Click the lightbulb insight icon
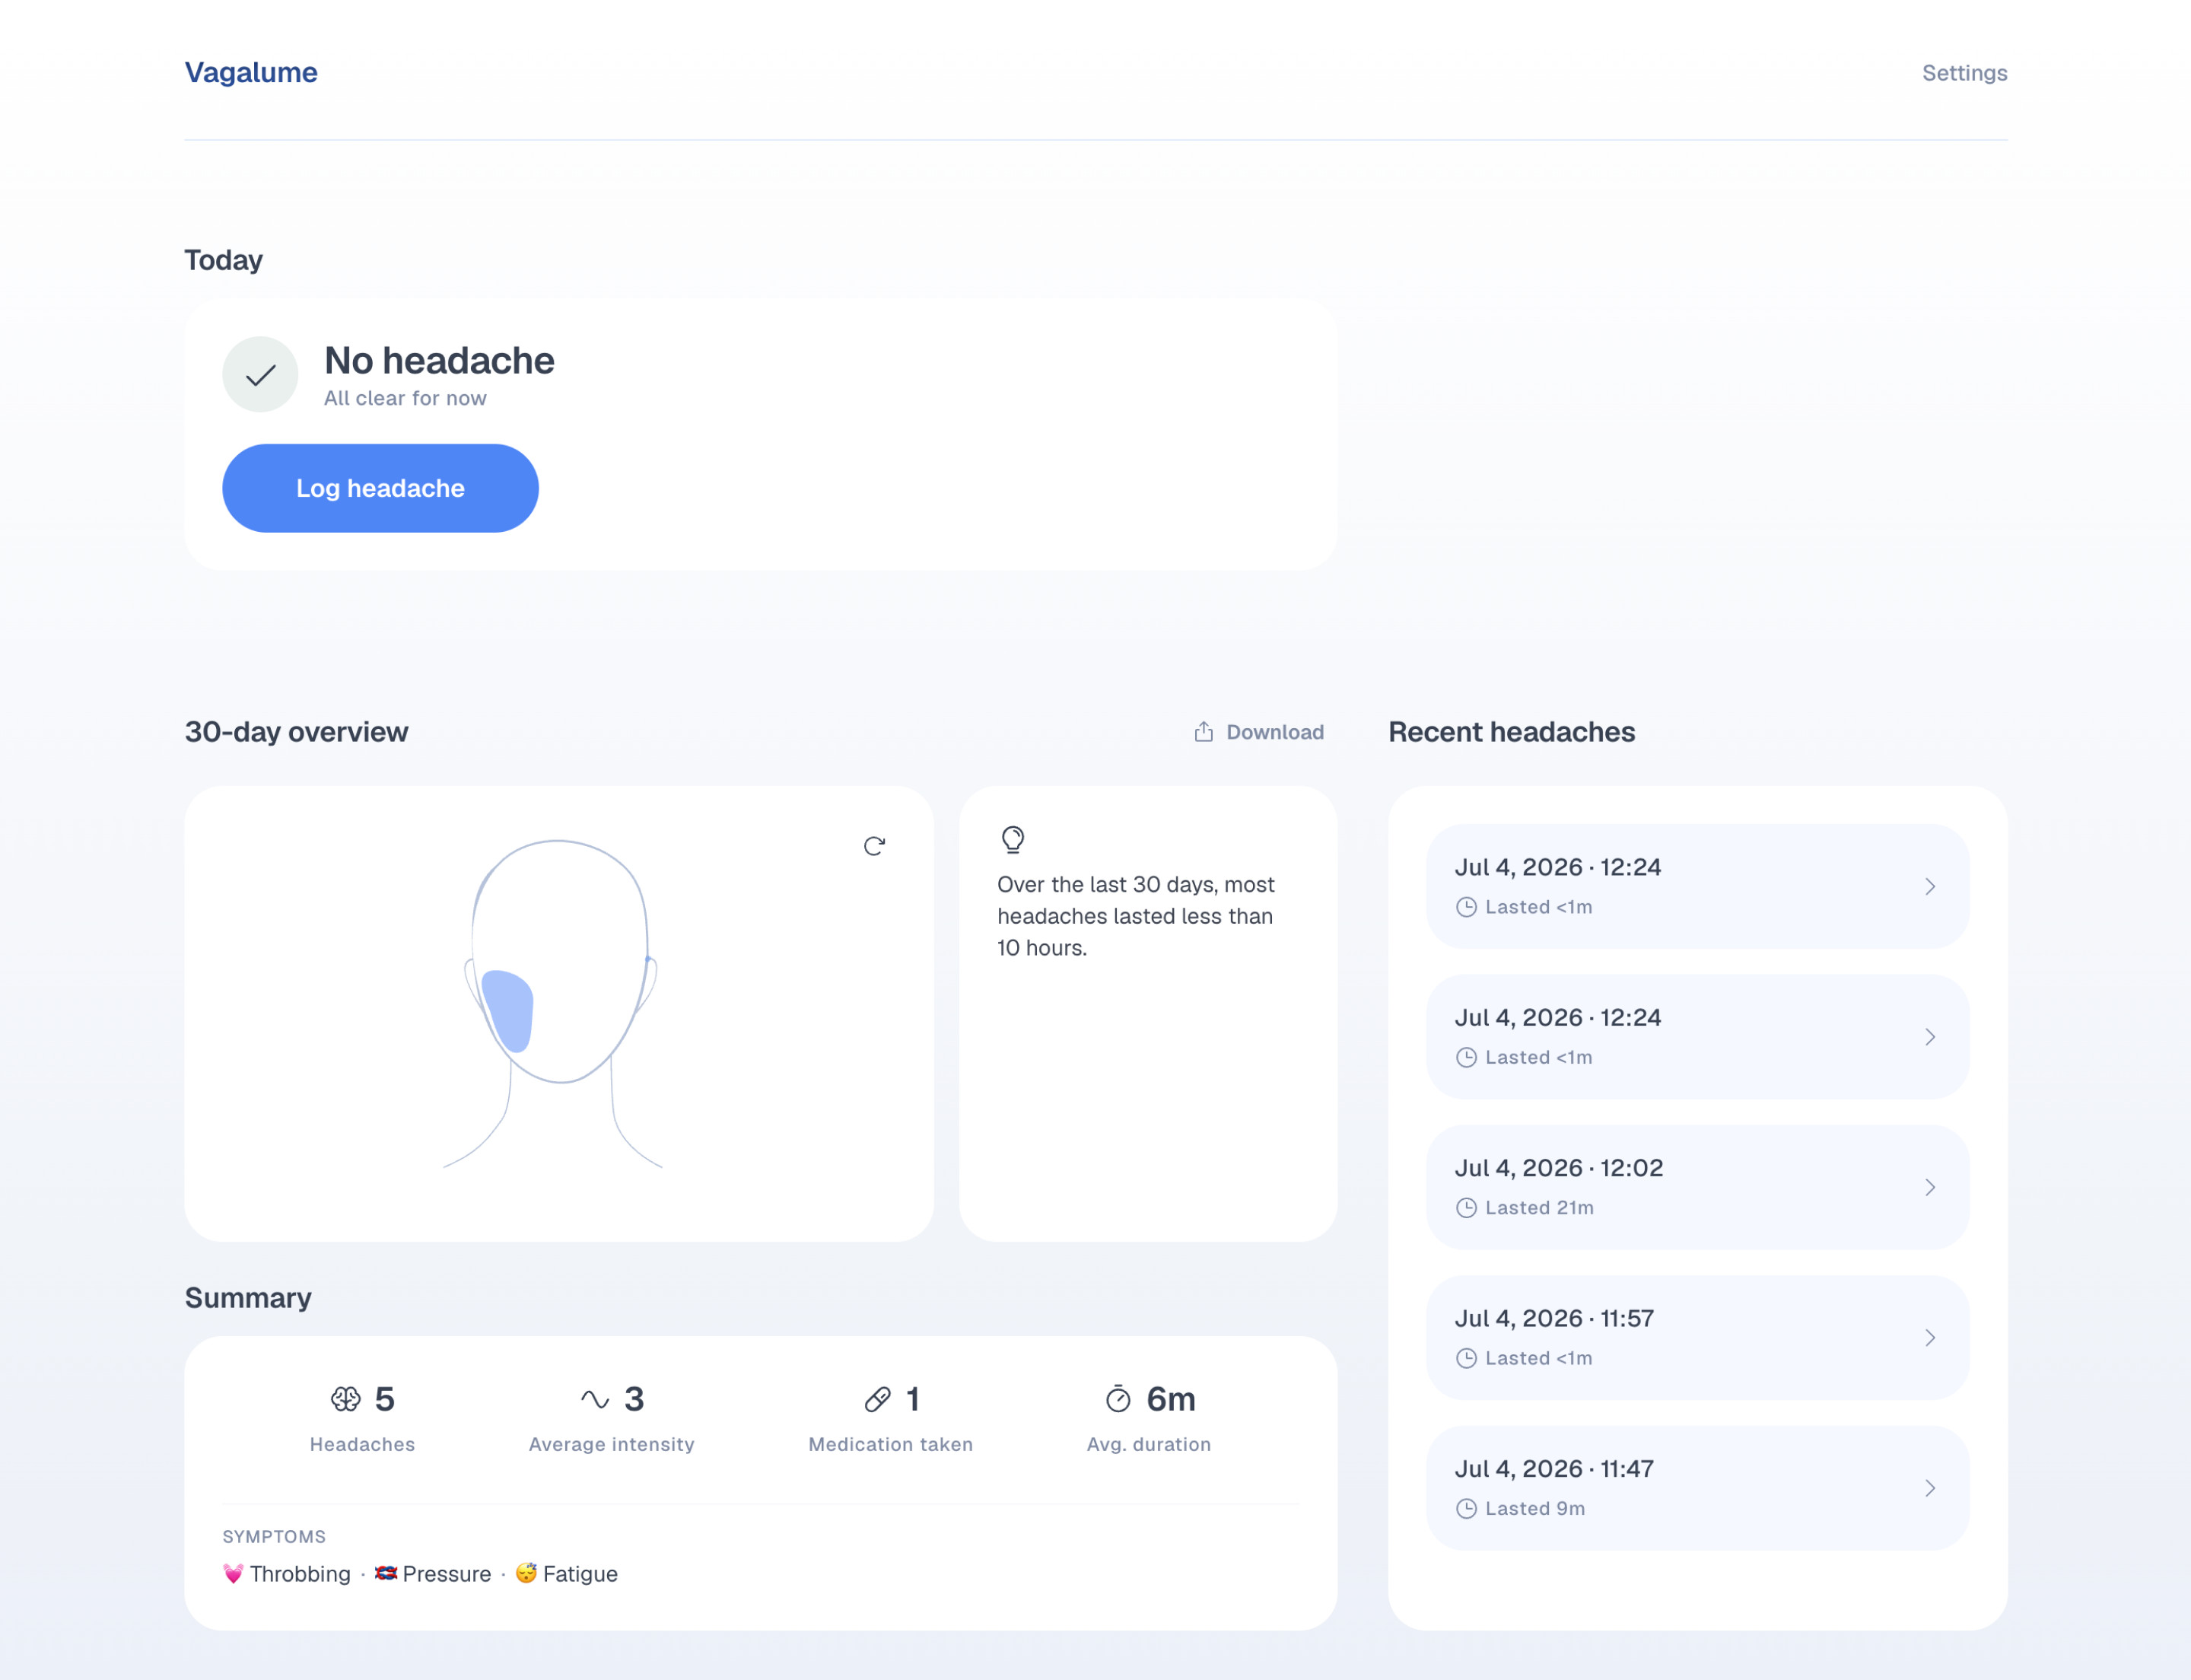 coord(1013,839)
